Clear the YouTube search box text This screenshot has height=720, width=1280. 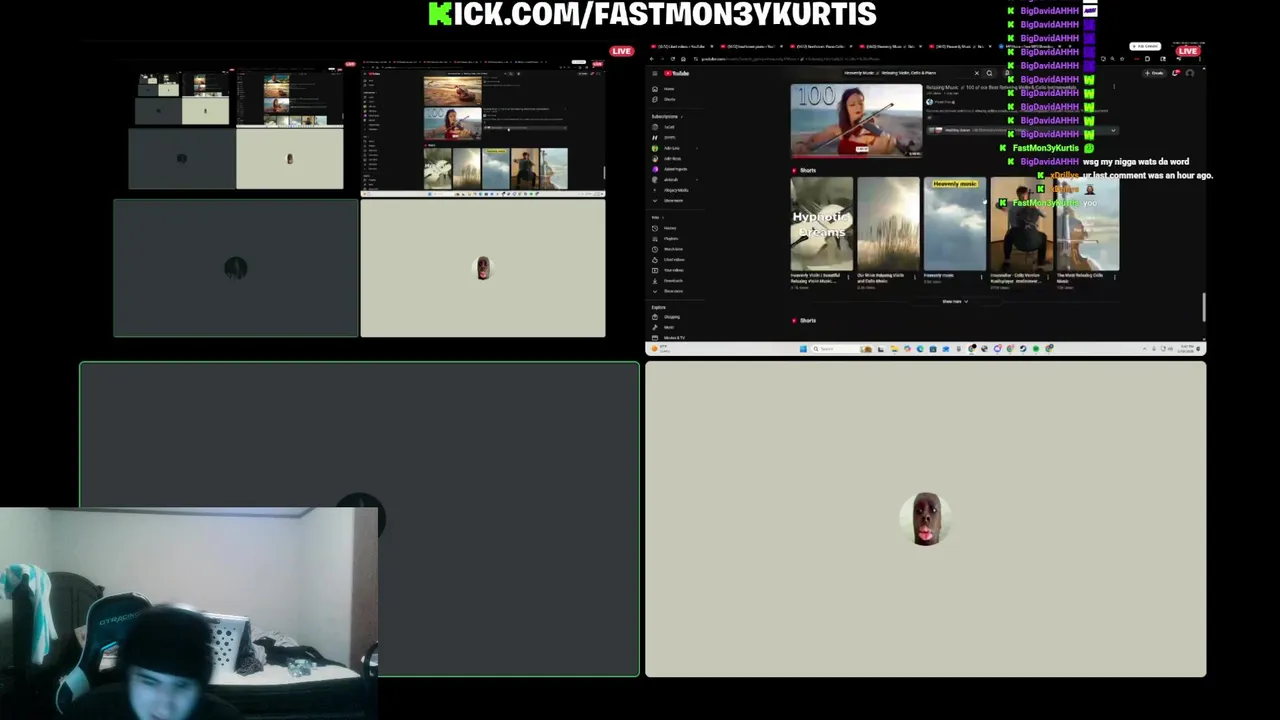(x=977, y=73)
